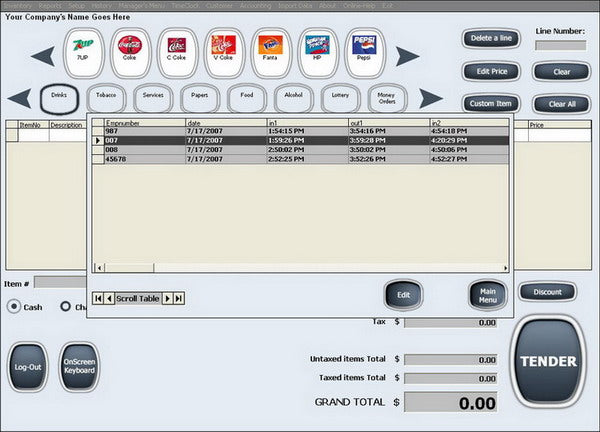The height and width of the screenshot is (432, 600).
Task: Go to previous record in Scroll Table
Action: [109, 298]
